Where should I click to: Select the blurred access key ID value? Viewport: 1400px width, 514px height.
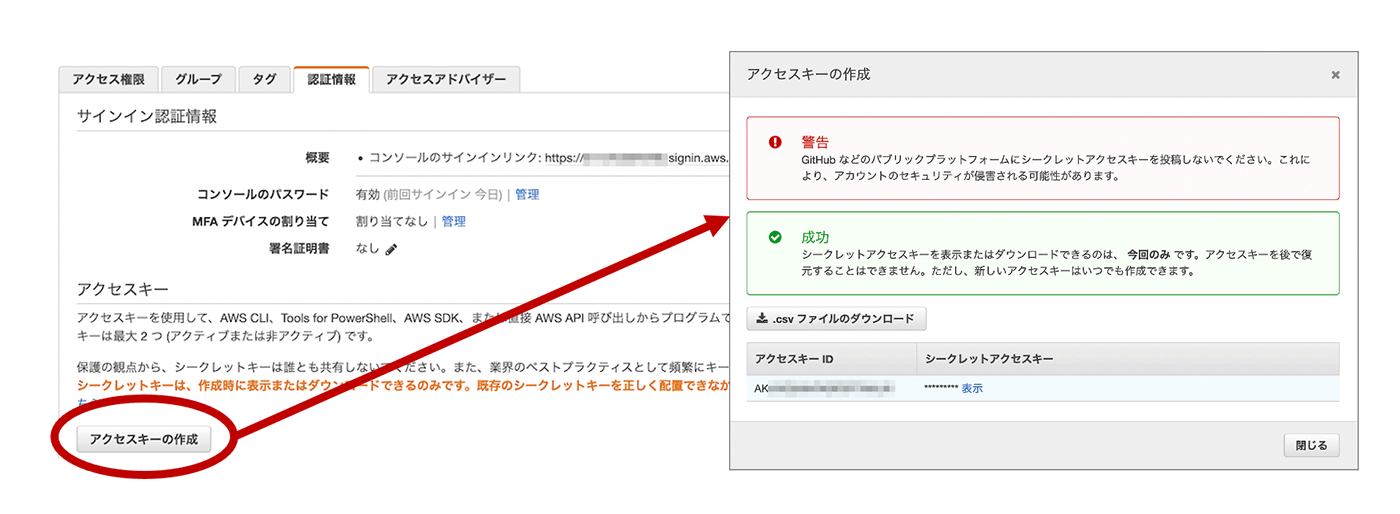pos(824,388)
